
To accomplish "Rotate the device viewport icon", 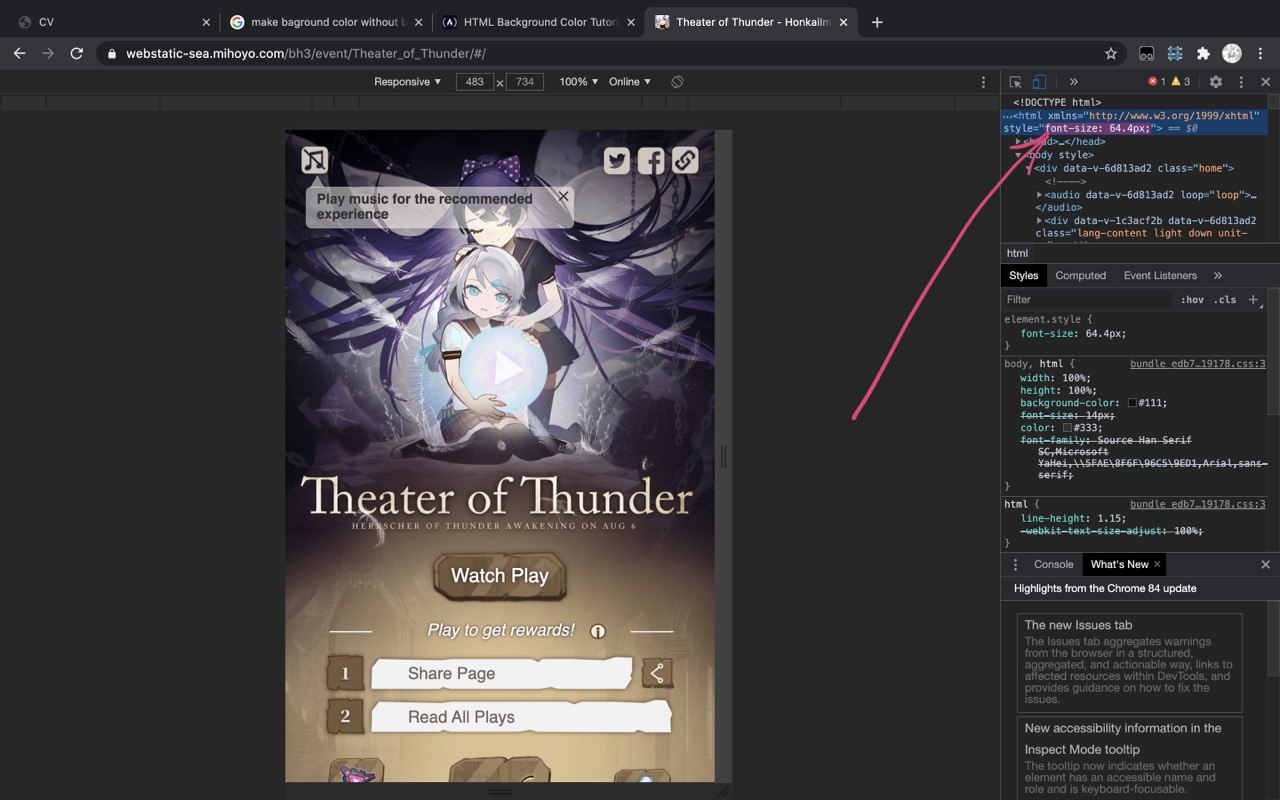I will coord(677,82).
